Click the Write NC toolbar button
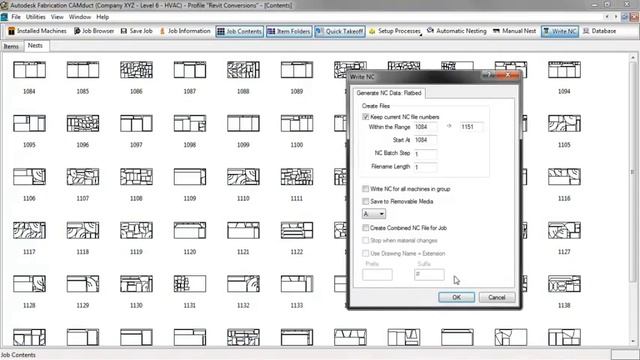 coord(560,31)
